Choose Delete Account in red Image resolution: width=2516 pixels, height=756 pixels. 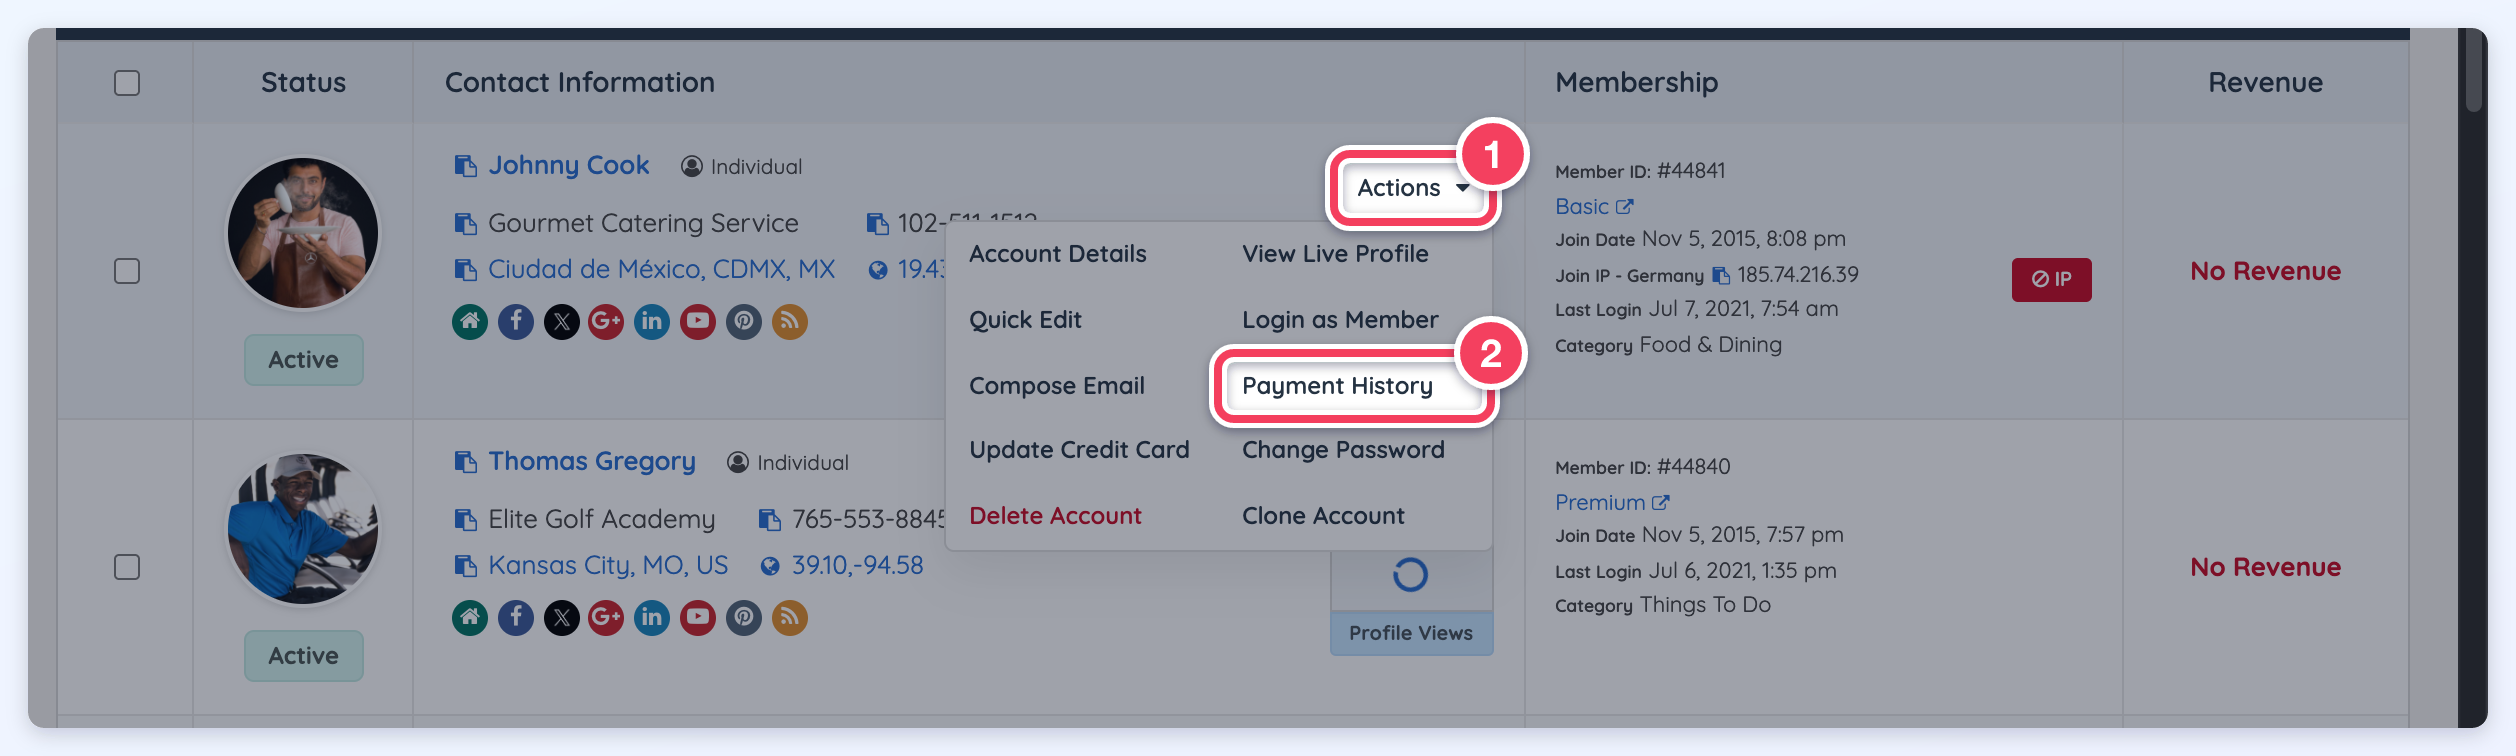(x=1055, y=516)
